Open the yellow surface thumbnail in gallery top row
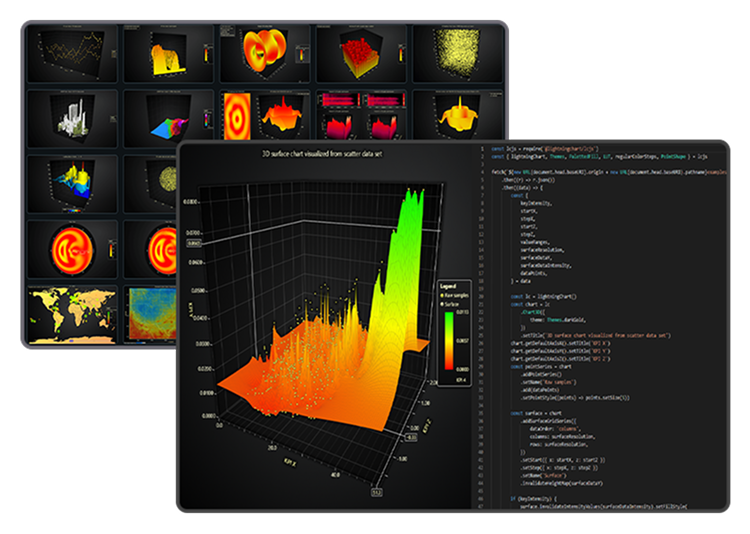 click(168, 54)
